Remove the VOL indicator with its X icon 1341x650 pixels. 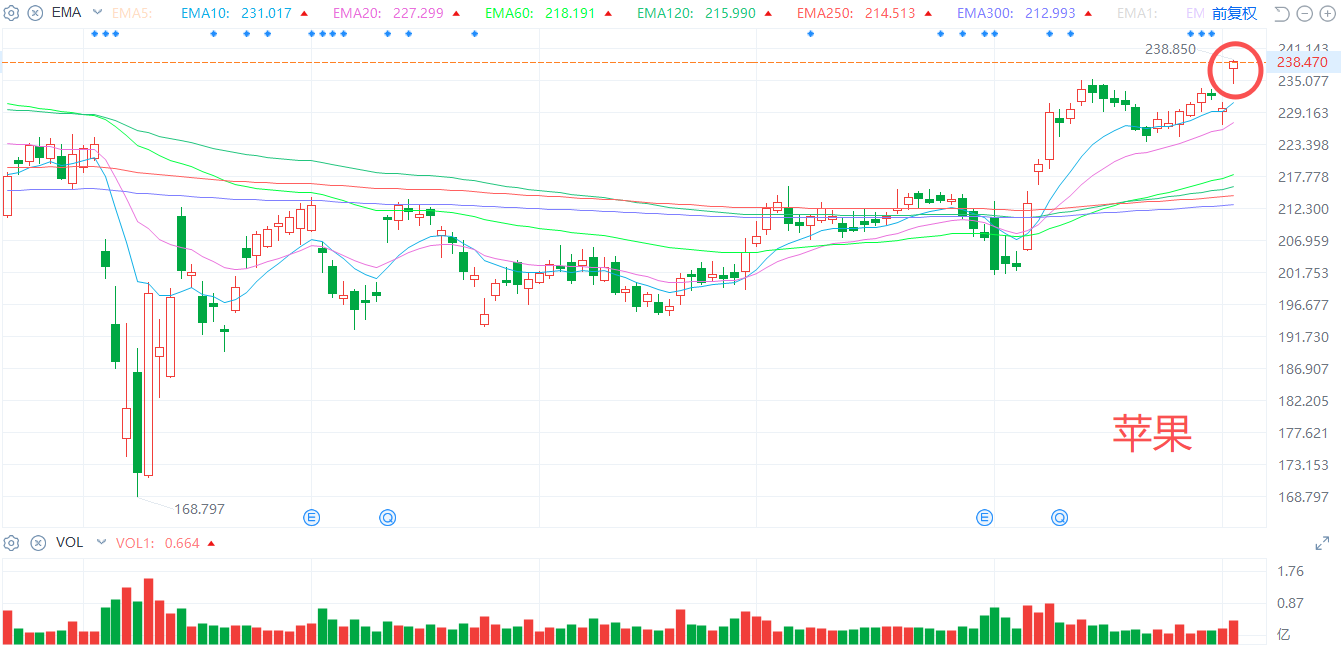37,543
